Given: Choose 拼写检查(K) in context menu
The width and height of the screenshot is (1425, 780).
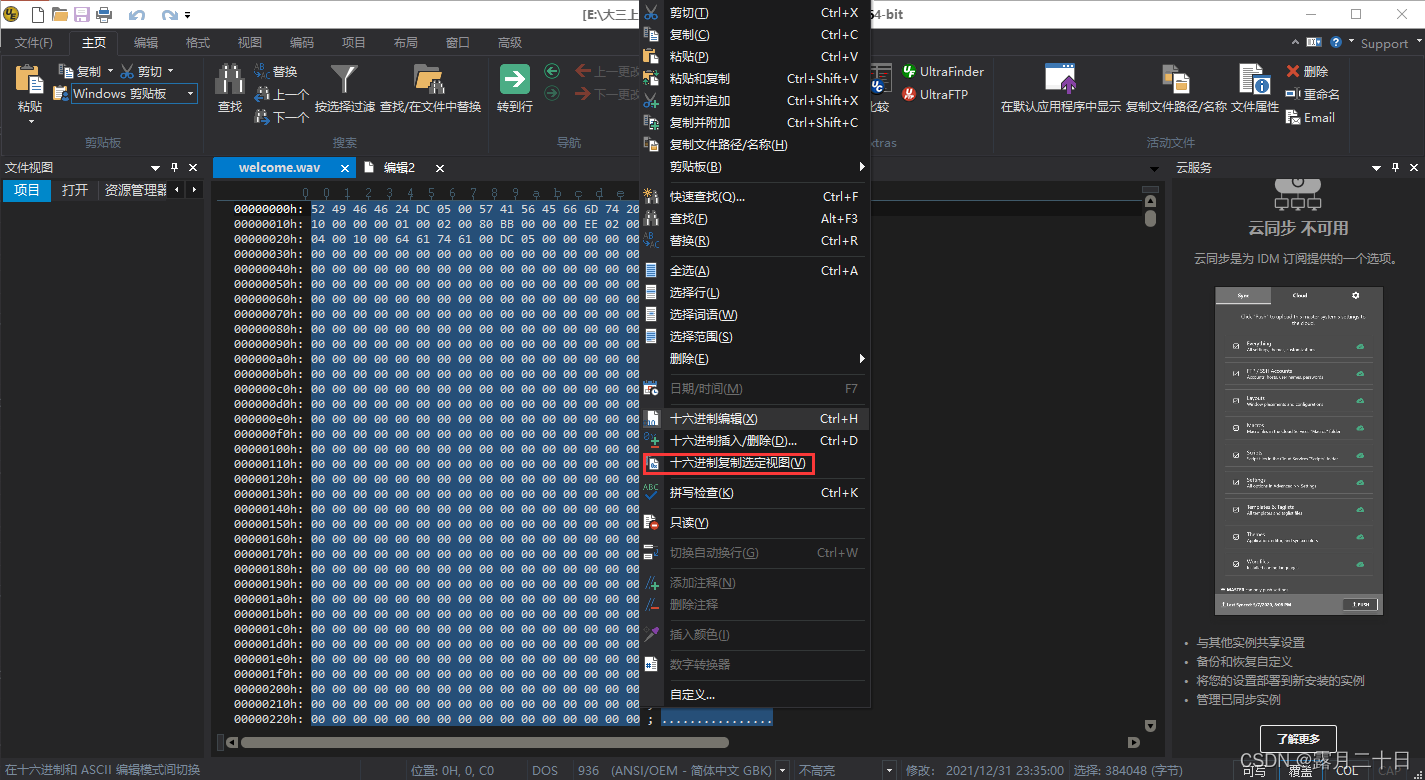Looking at the screenshot, I should 755,493.
